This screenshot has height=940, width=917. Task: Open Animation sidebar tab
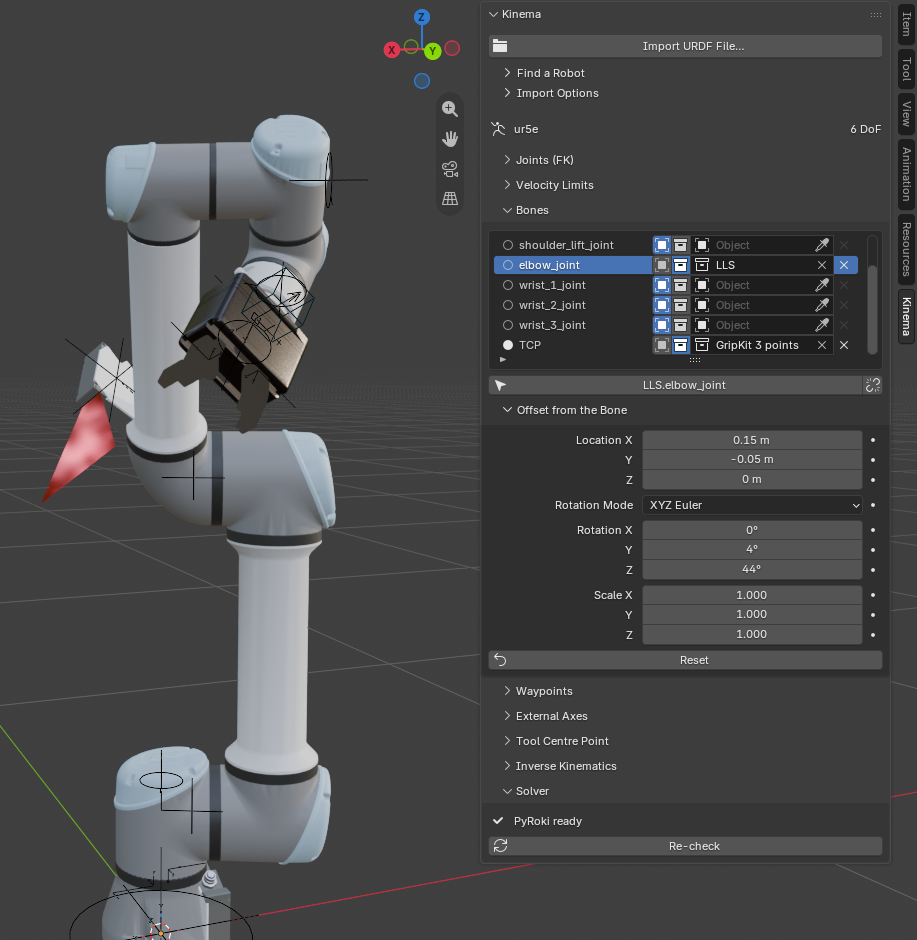(906, 174)
